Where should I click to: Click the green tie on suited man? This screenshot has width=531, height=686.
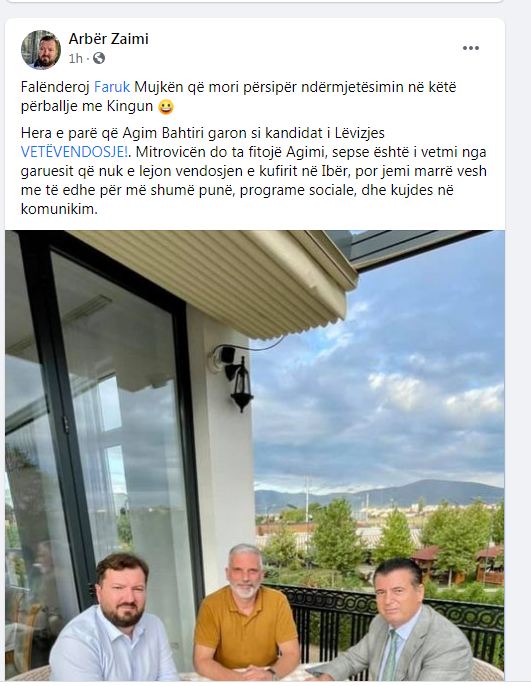(x=391, y=655)
